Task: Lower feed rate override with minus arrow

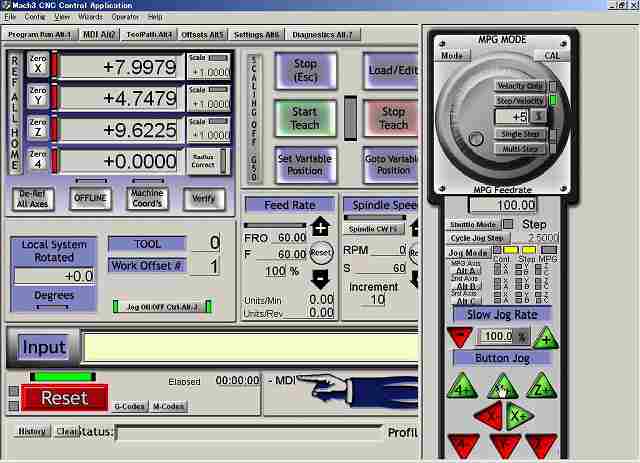Action: [x=321, y=279]
